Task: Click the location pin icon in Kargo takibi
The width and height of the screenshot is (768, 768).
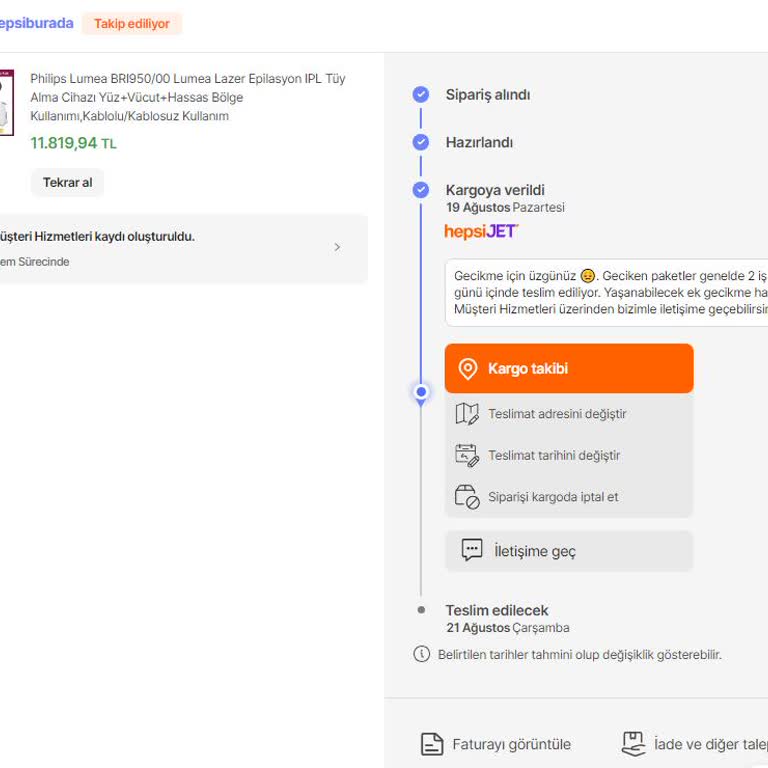Action: [x=467, y=369]
